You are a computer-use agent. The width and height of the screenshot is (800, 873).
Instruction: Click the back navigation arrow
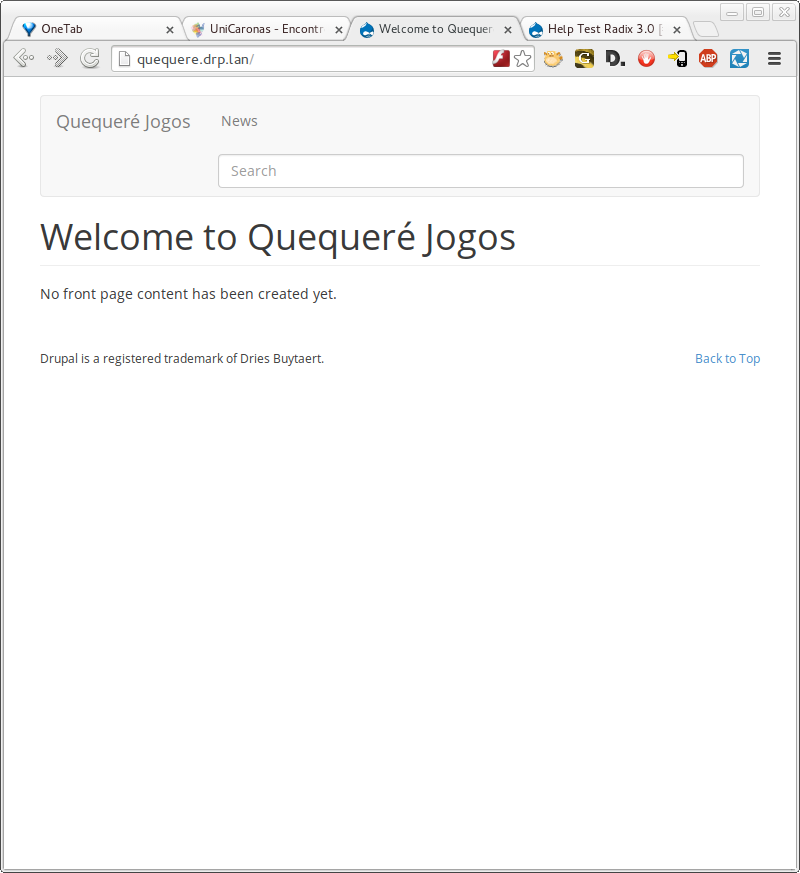[x=23, y=58]
